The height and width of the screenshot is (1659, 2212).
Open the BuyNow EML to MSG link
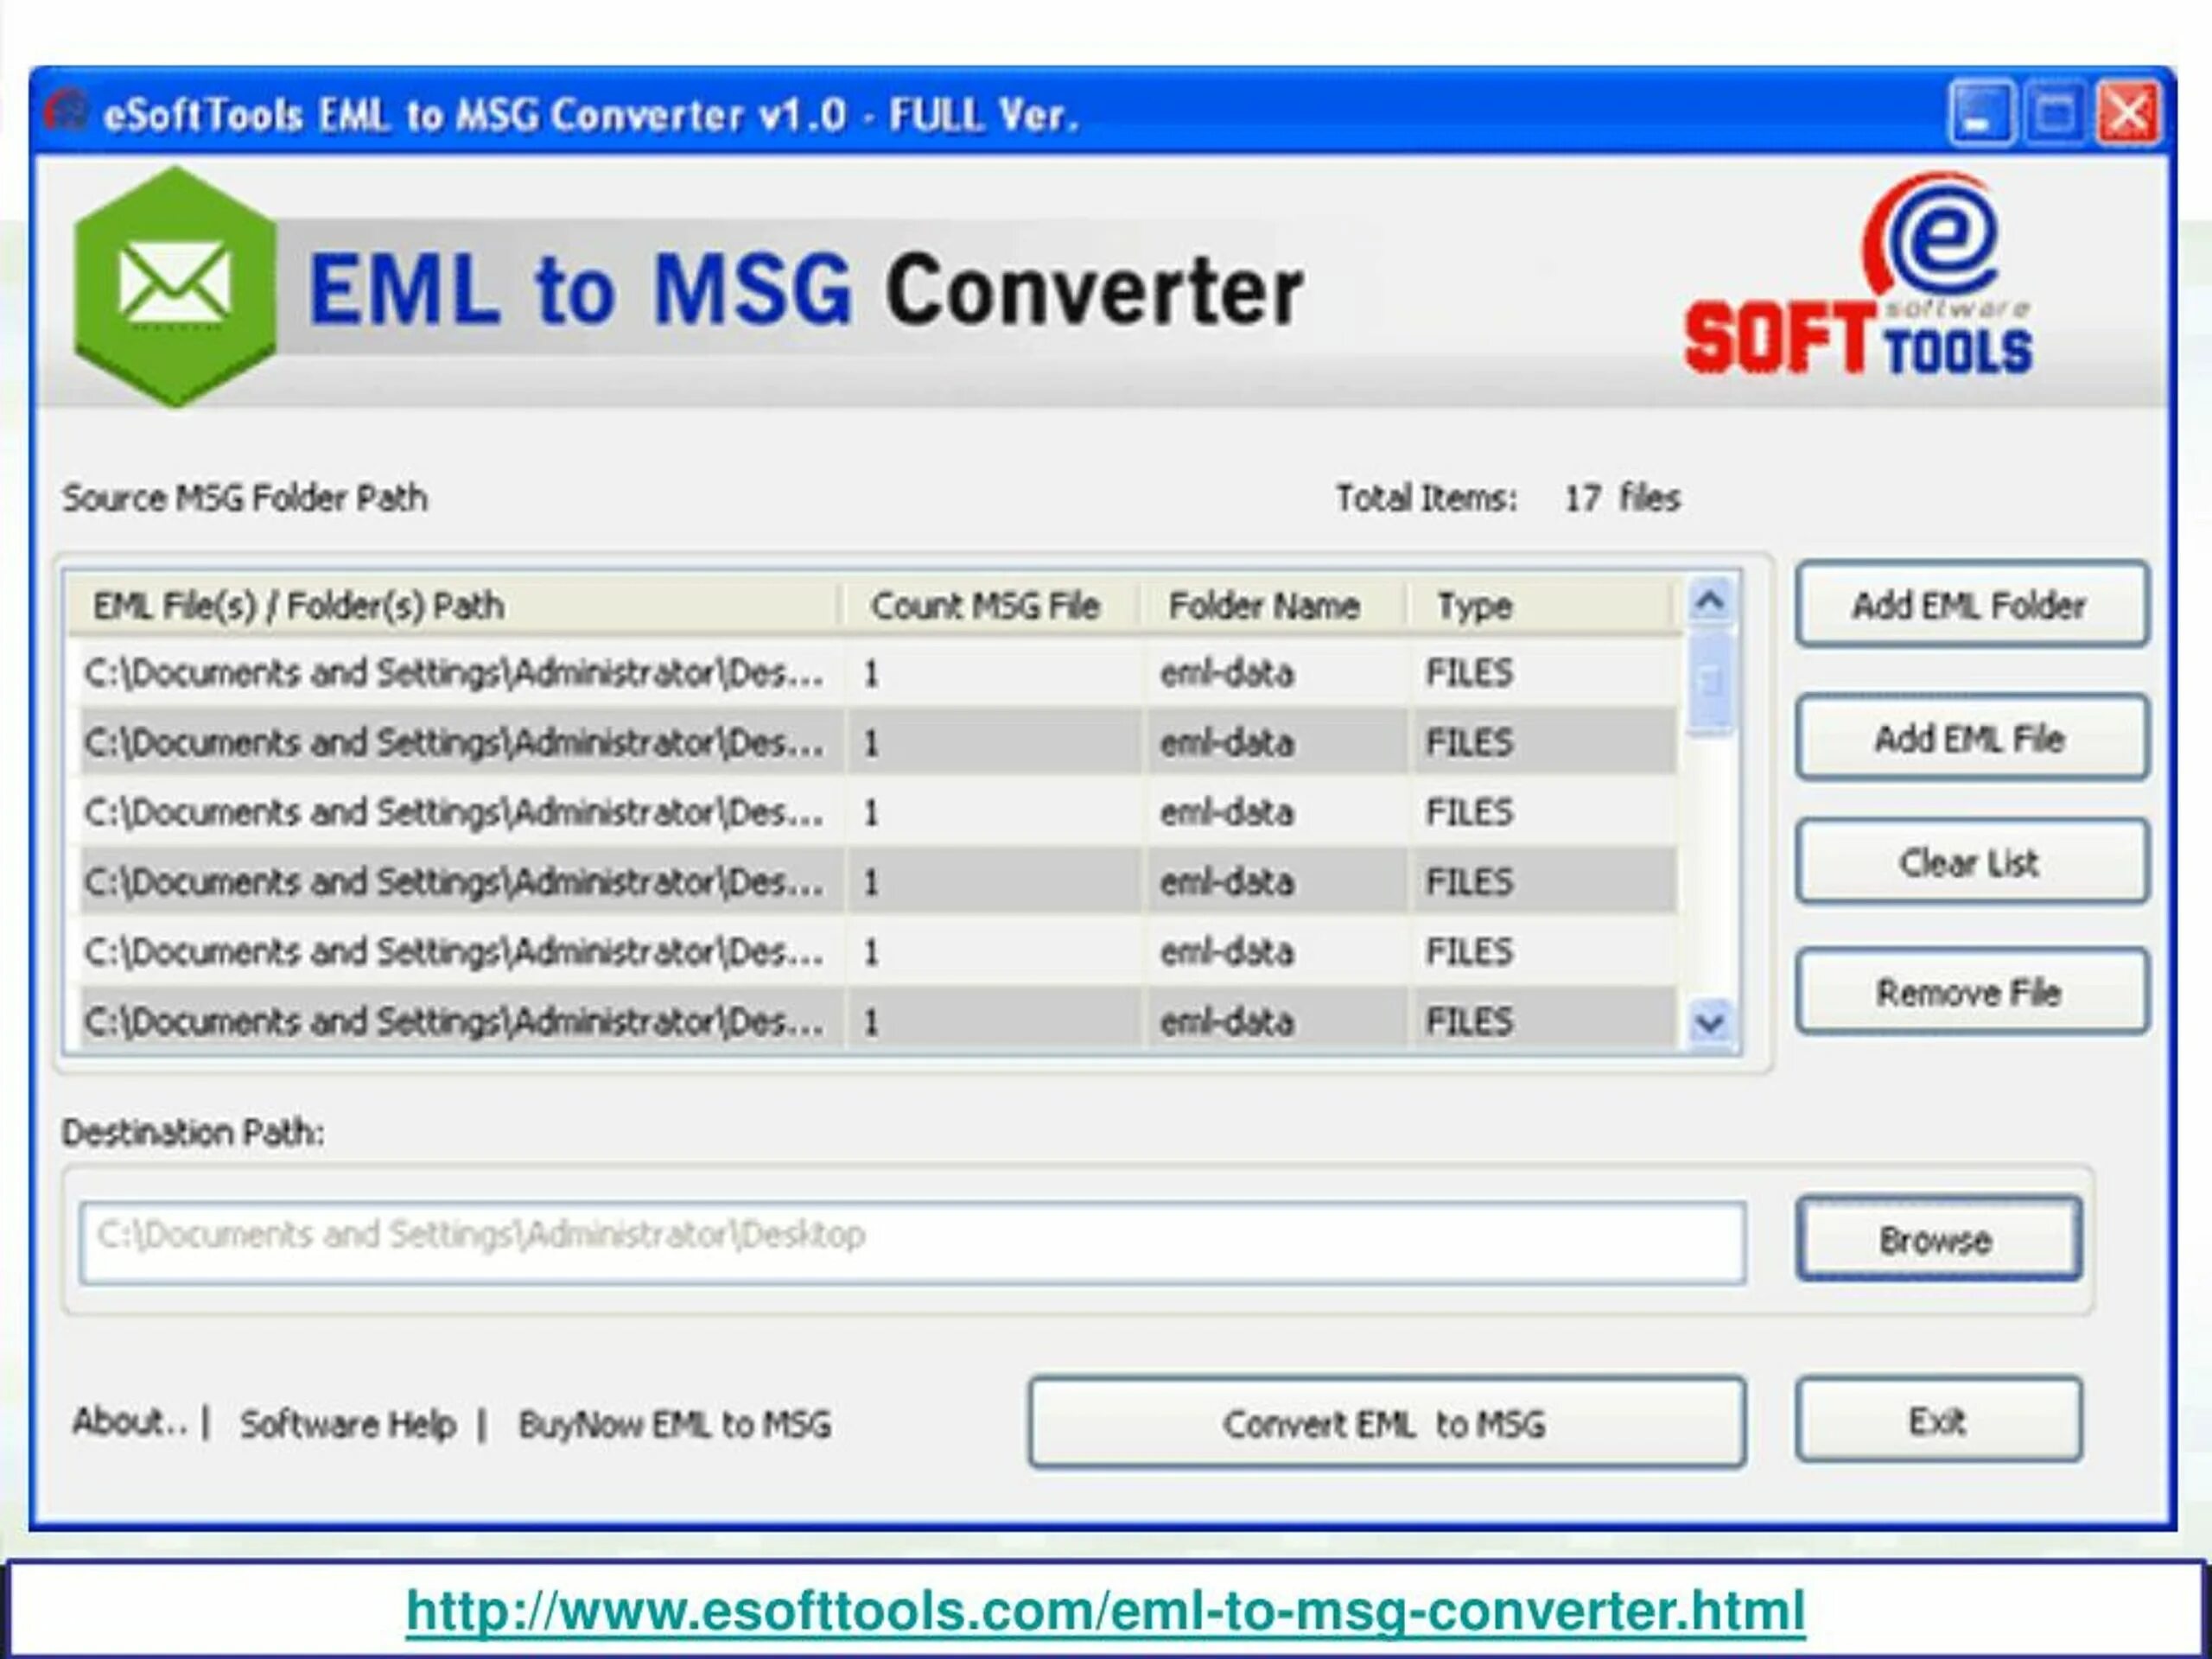click(x=675, y=1424)
